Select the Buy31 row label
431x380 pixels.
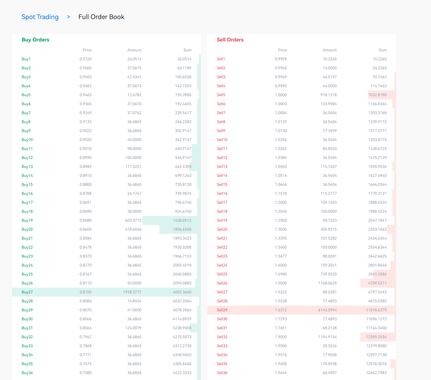point(27,328)
